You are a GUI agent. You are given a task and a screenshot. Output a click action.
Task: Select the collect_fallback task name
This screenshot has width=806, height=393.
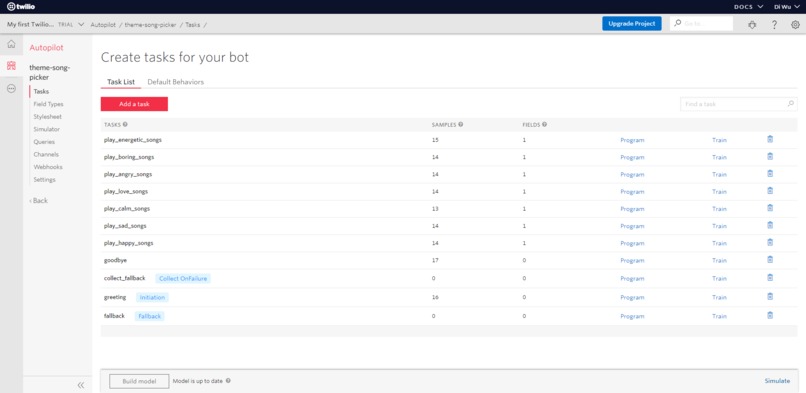click(x=124, y=278)
